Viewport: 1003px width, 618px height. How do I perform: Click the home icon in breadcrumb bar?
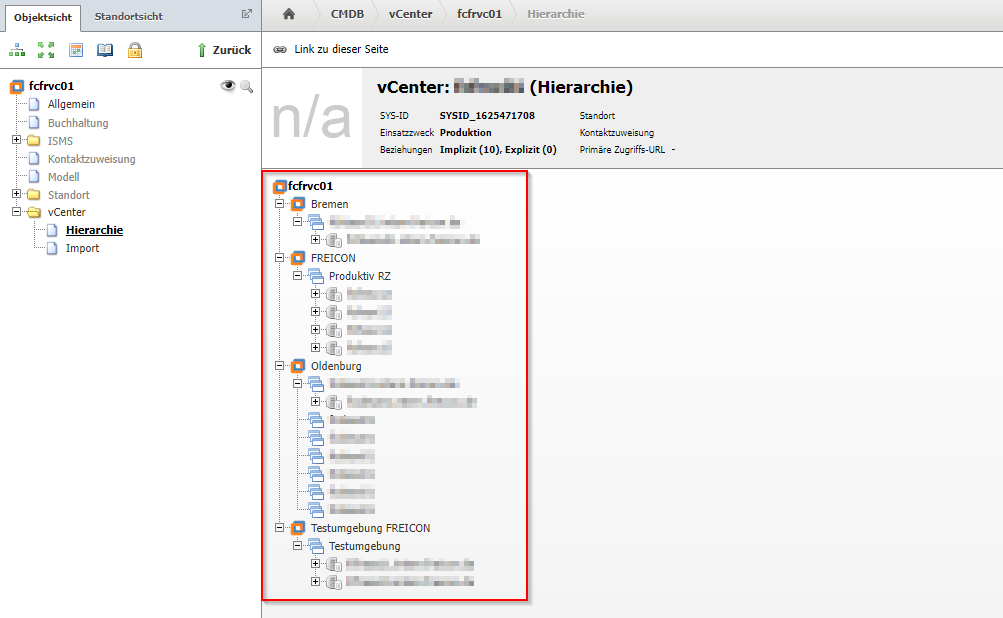289,14
